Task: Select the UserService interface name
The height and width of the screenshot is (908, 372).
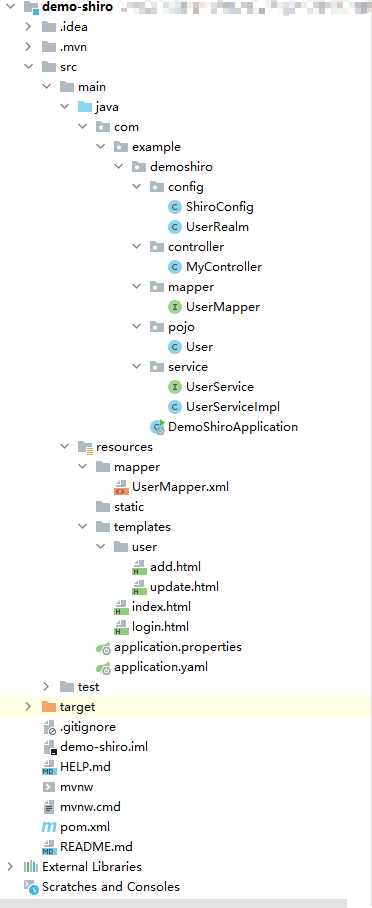Action: point(220,387)
